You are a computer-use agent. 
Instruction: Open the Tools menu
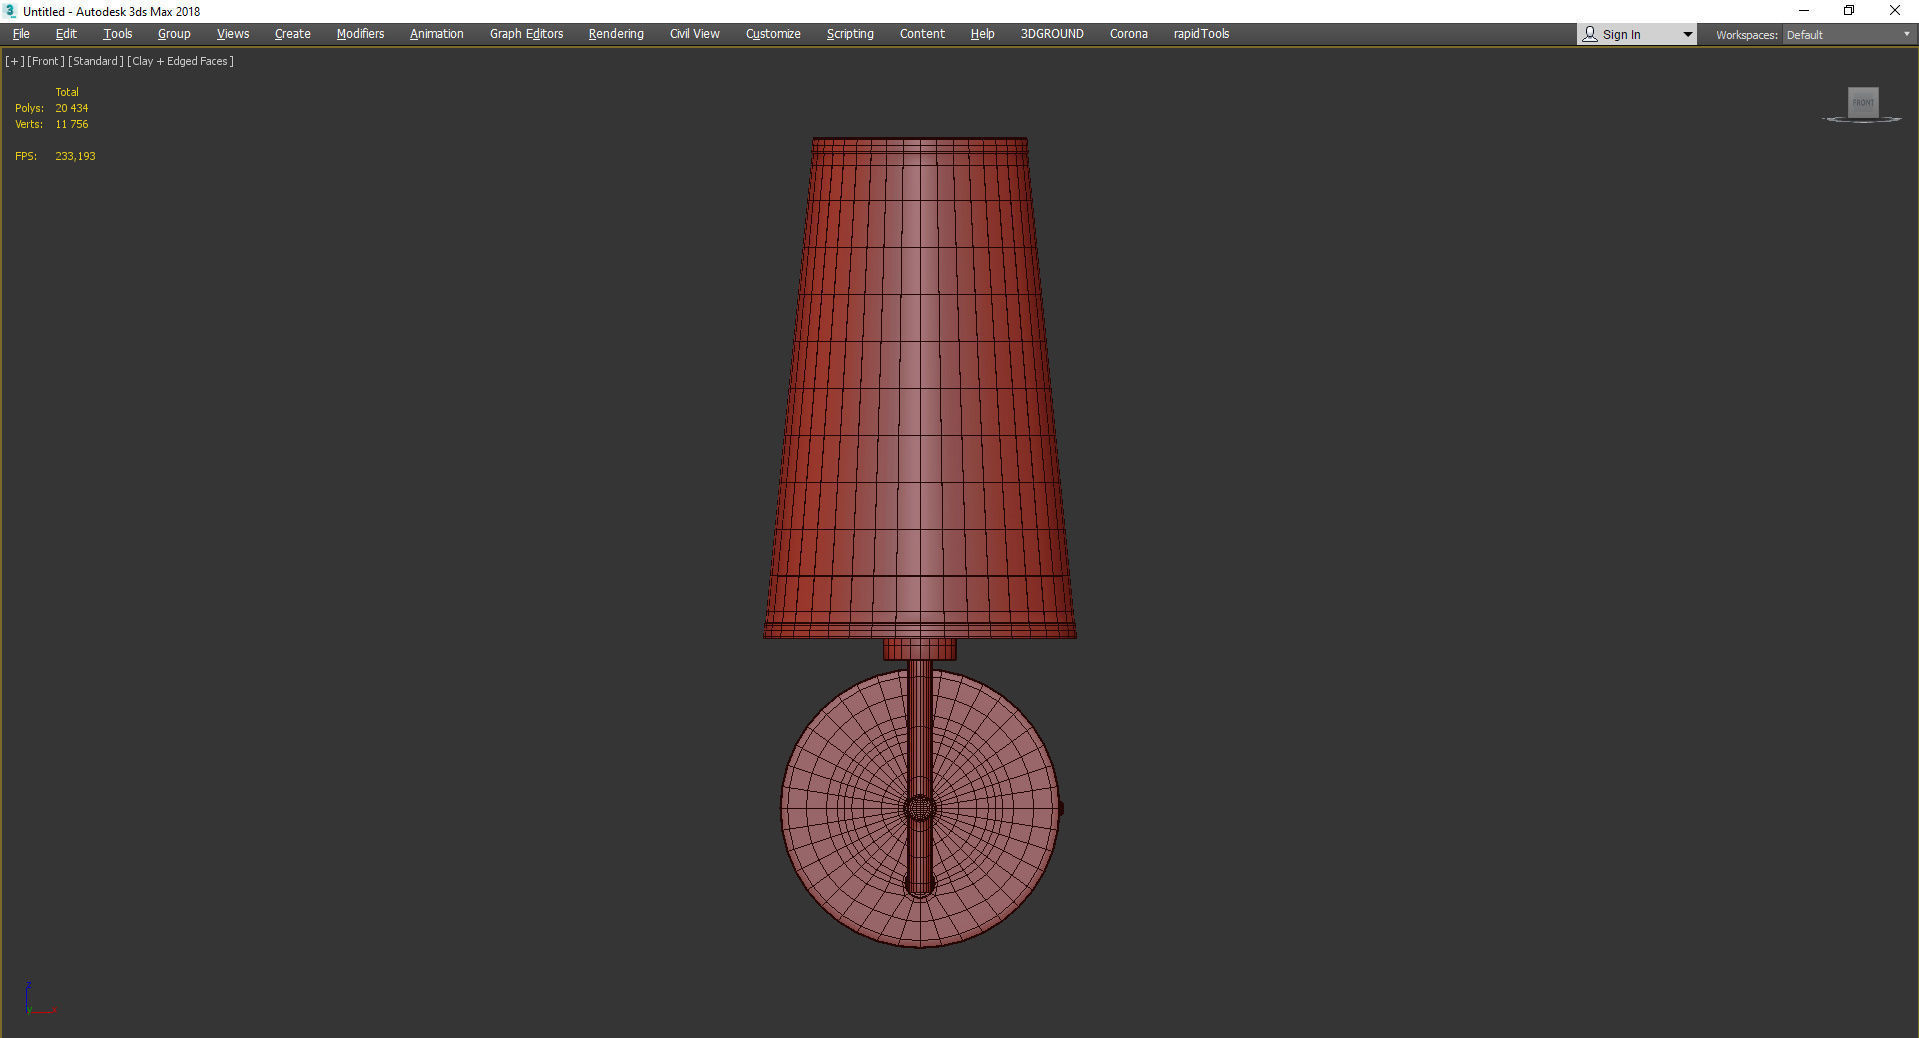point(117,34)
